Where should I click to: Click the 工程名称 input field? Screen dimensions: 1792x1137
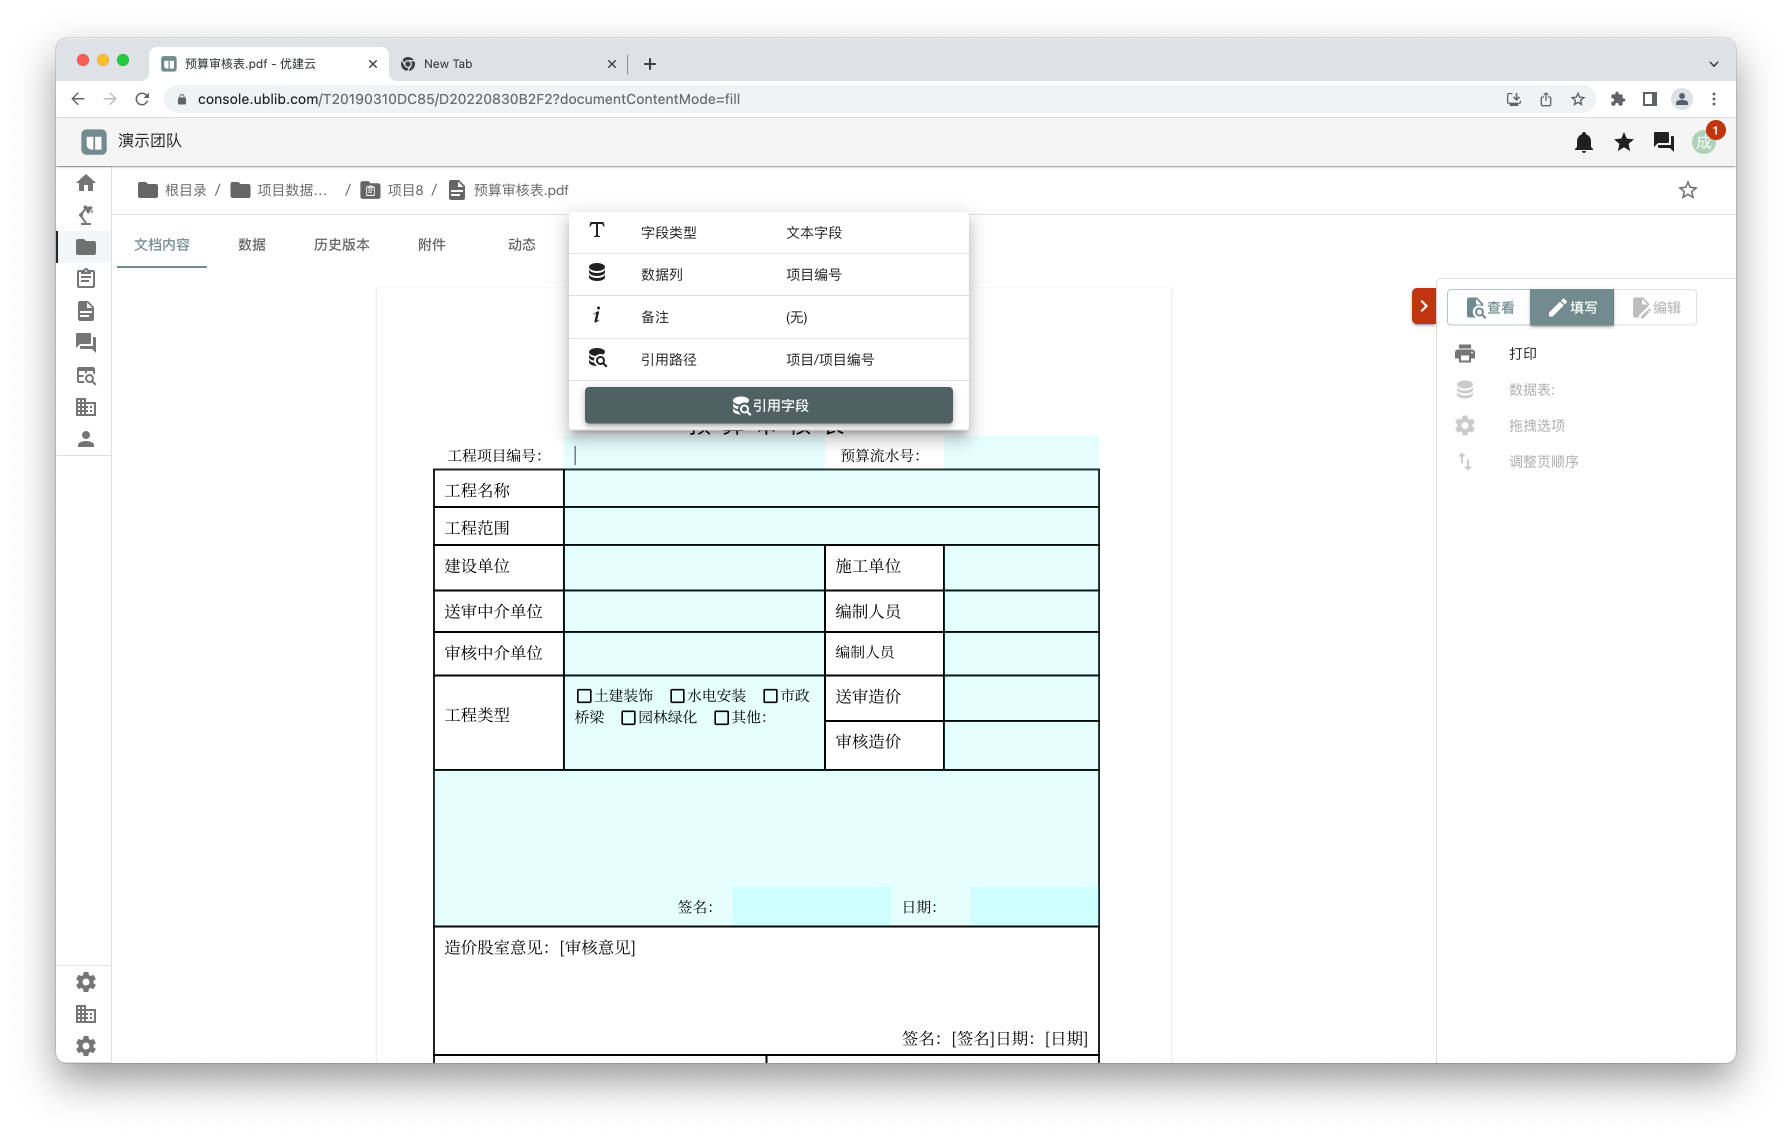click(830, 490)
